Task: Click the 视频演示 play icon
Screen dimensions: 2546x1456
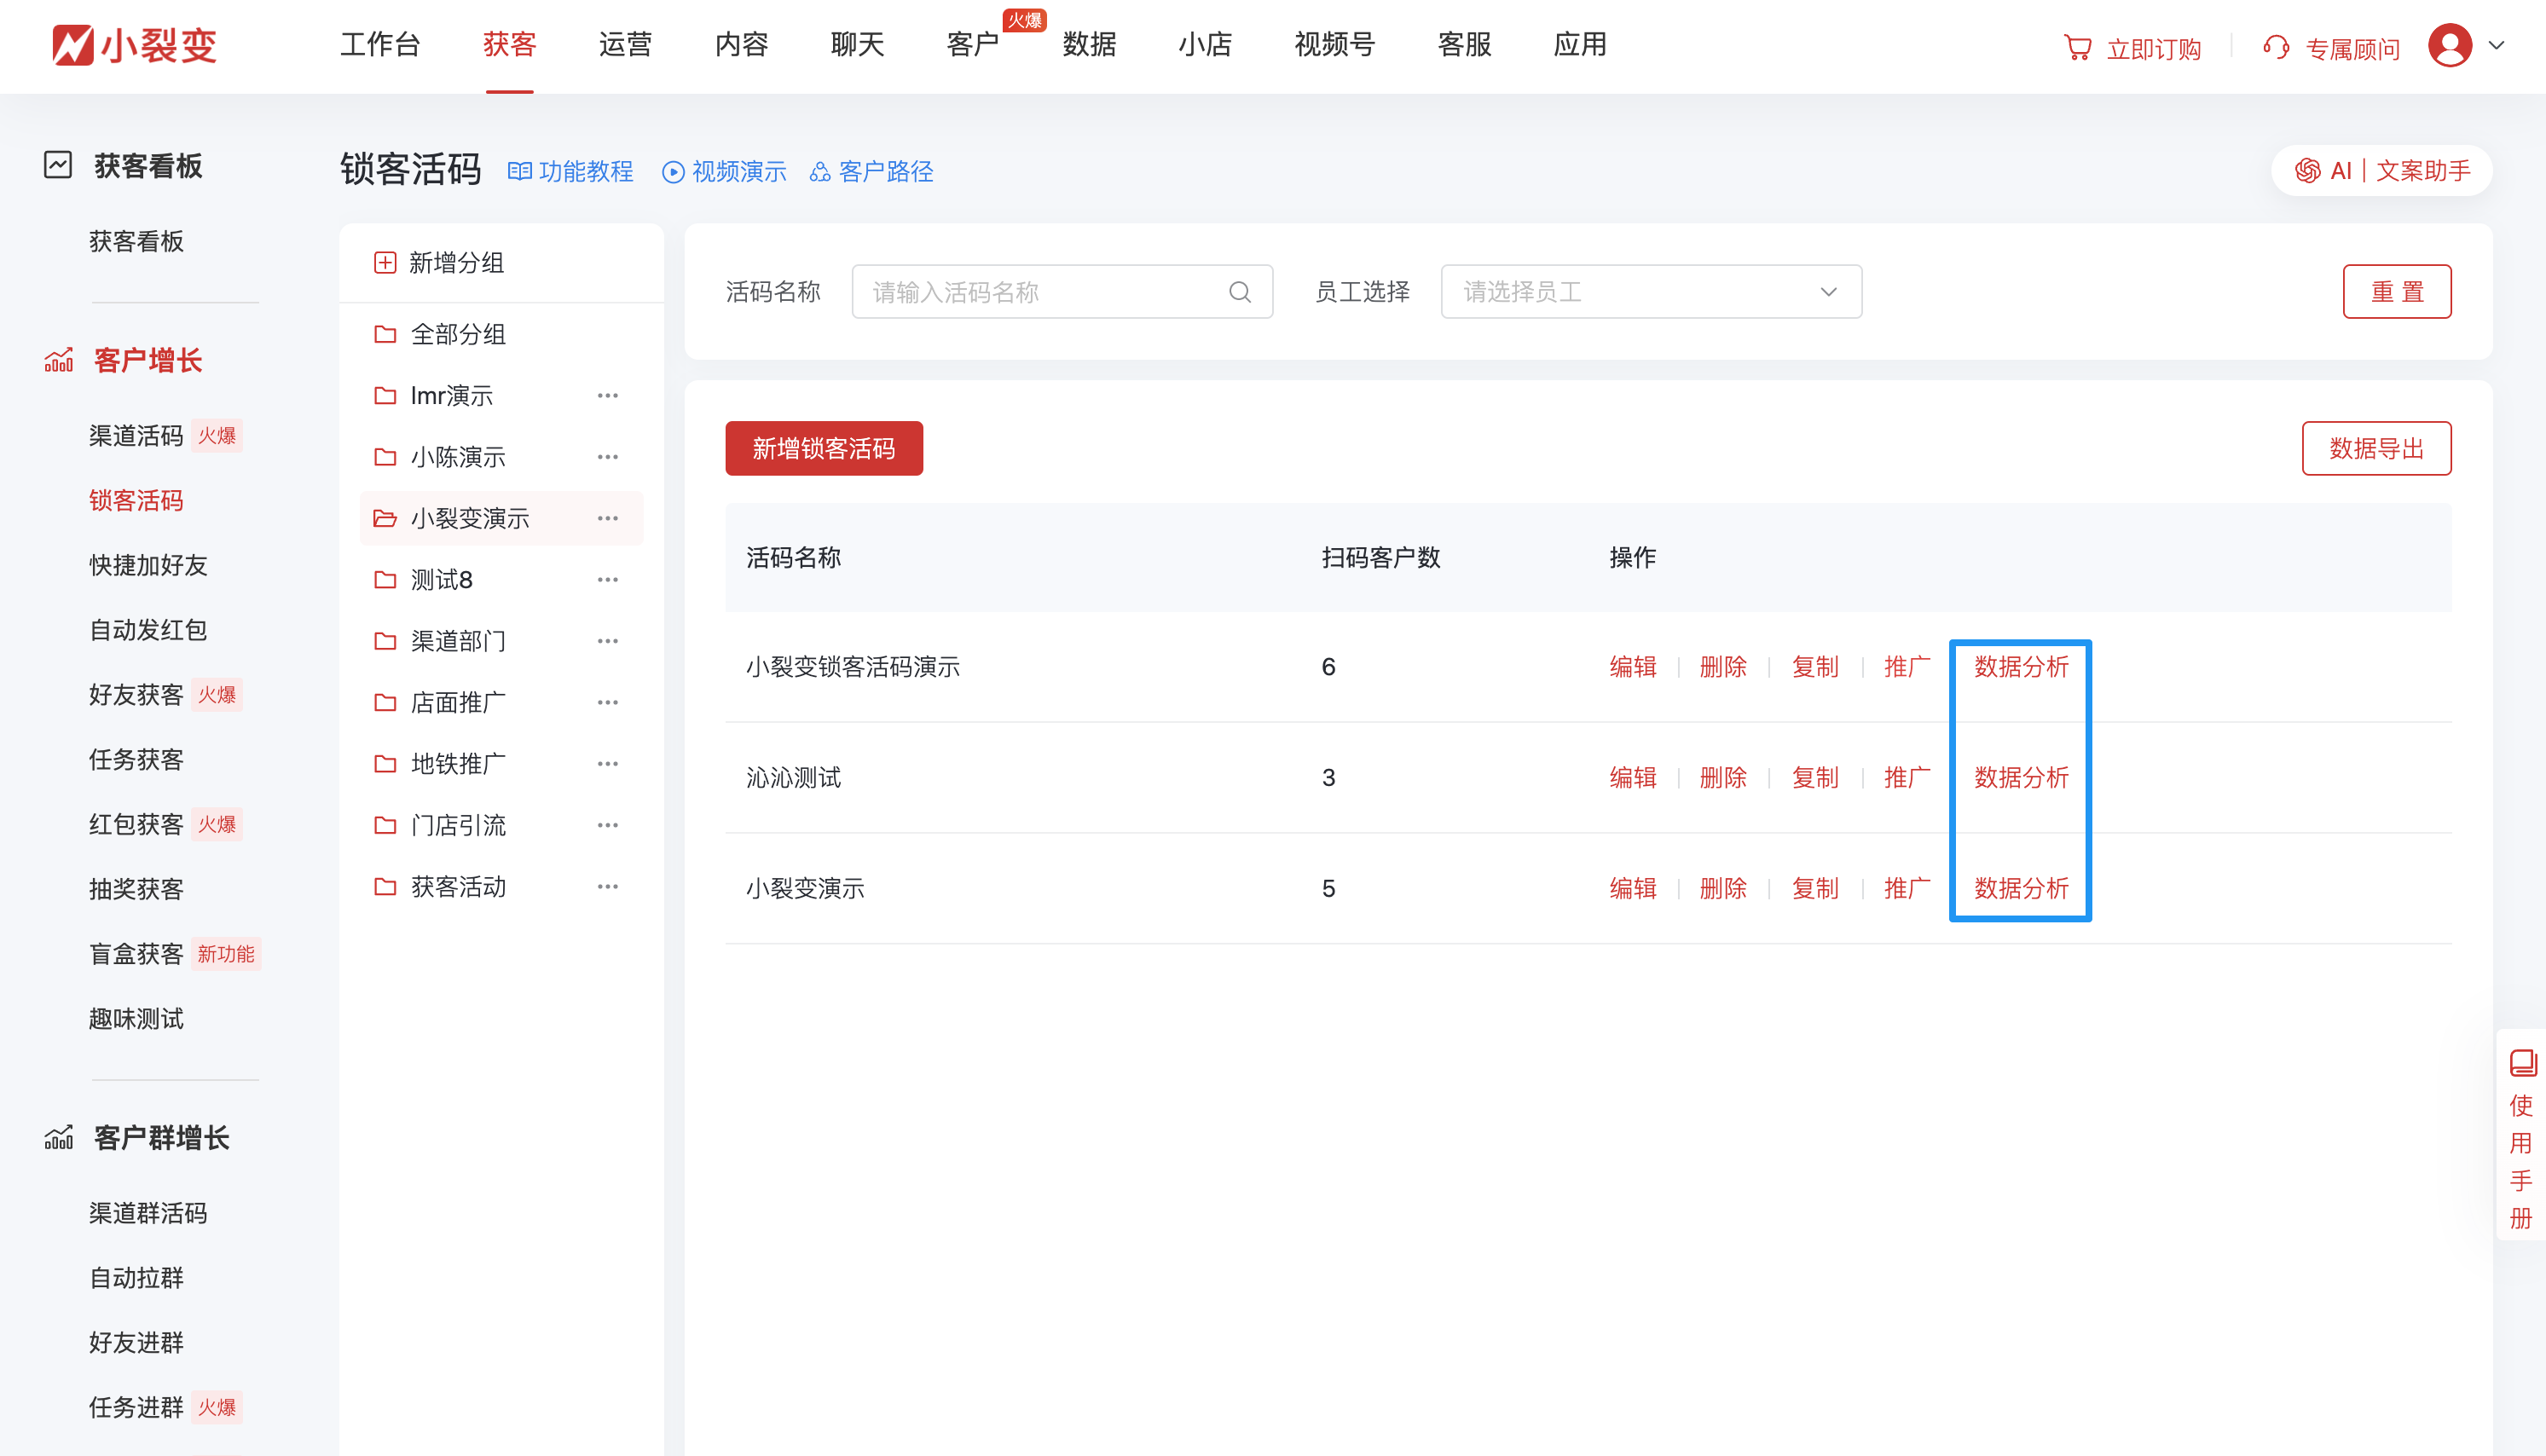Action: click(673, 172)
